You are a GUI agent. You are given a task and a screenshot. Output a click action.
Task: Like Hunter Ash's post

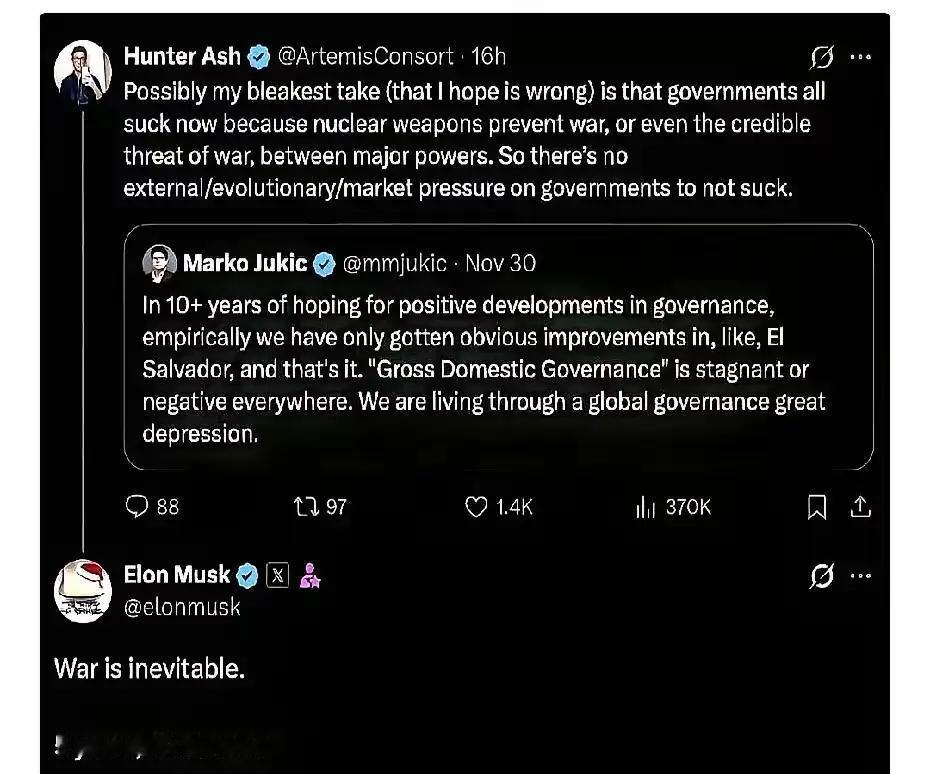coord(477,507)
